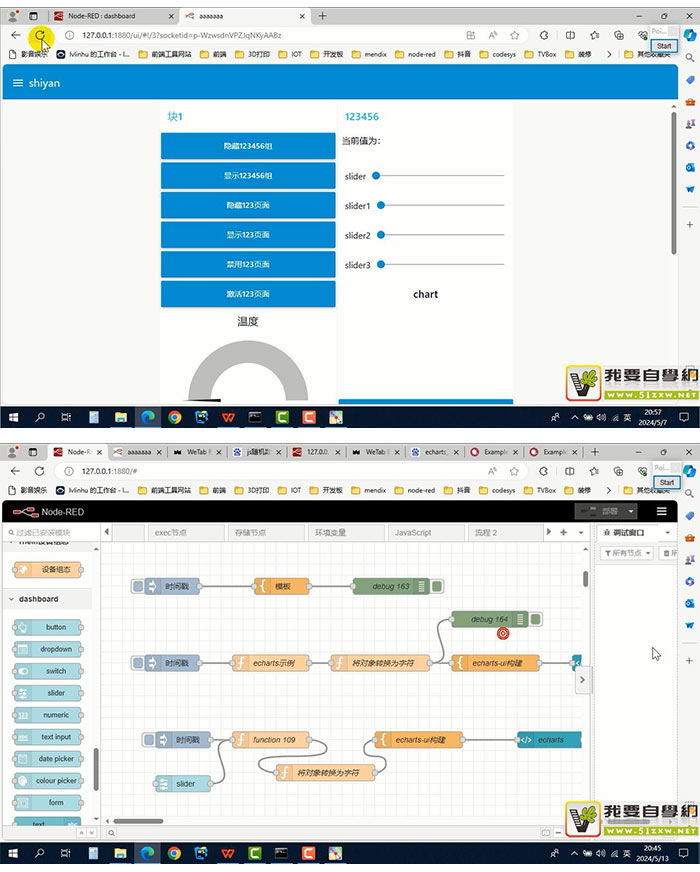Switch to the 环境变量 flow tab
Viewport: 700px width, 872px height.
(x=346, y=533)
